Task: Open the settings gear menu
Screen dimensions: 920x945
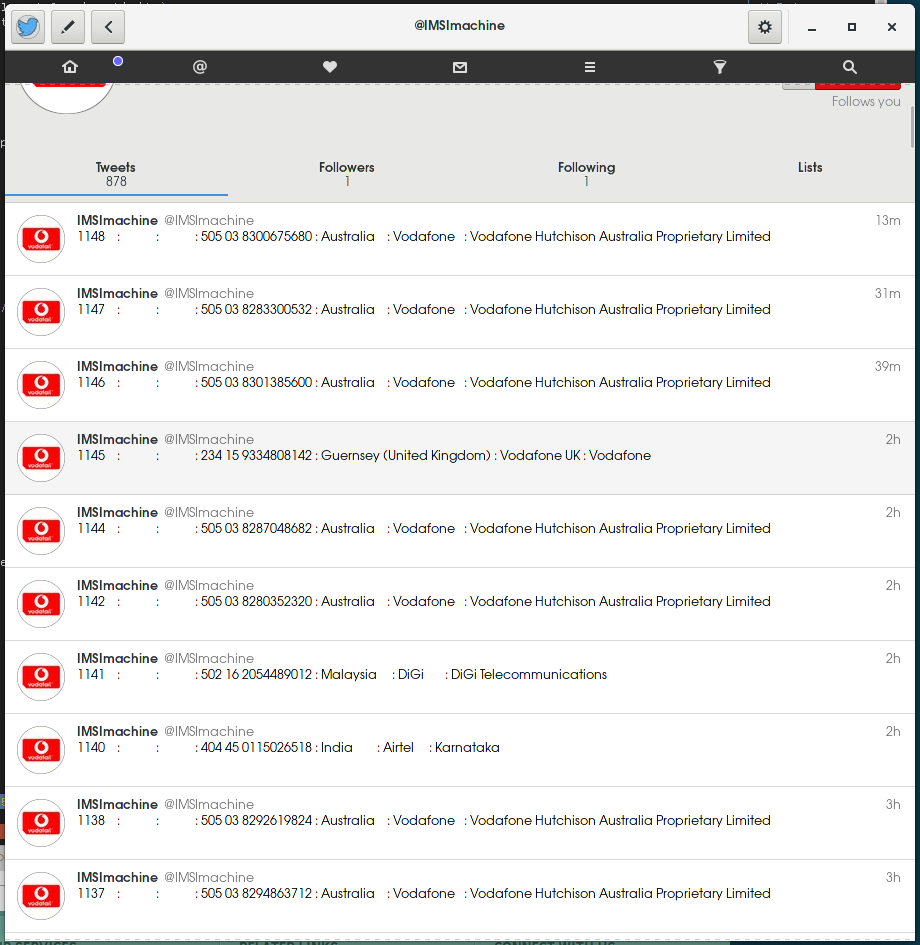Action: (x=765, y=27)
